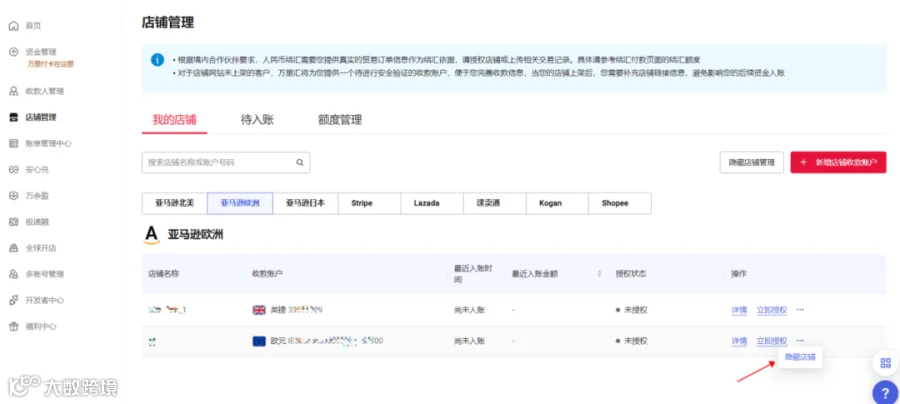900x404 pixels.
Task: Click 尚未入账 in the 英镑 row
Action: click(469, 310)
